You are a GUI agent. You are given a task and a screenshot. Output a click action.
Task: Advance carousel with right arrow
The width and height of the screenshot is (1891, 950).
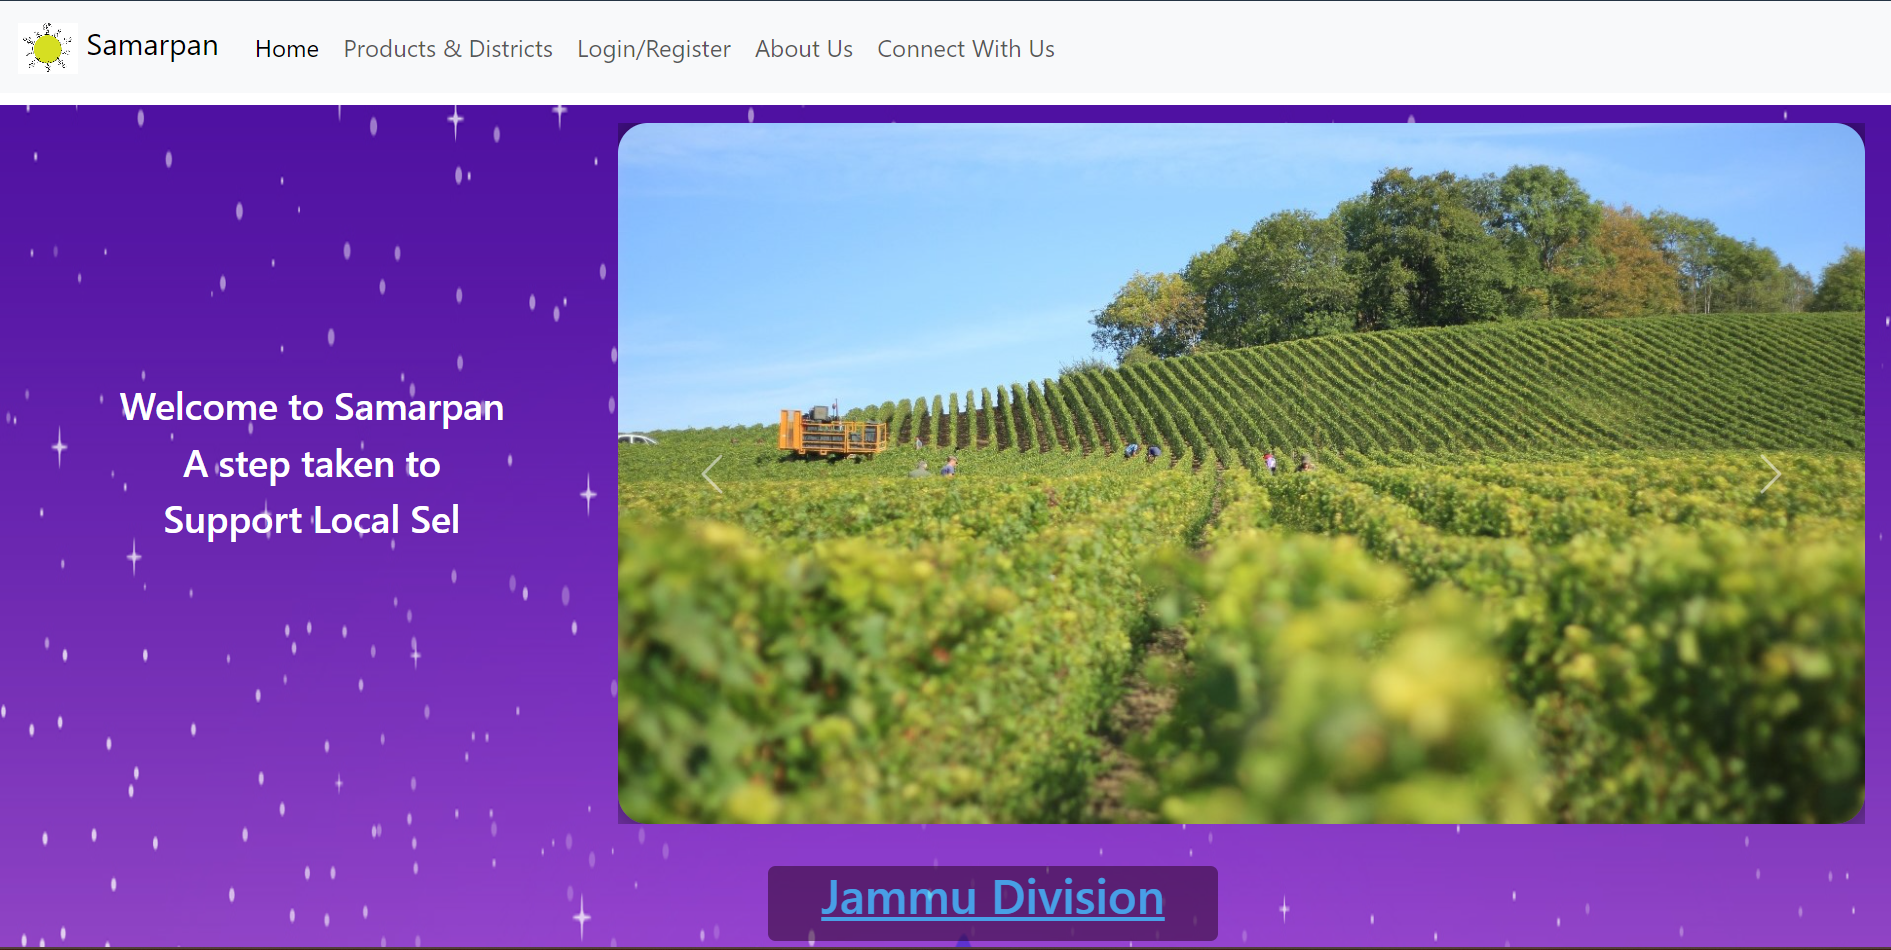tap(1770, 474)
